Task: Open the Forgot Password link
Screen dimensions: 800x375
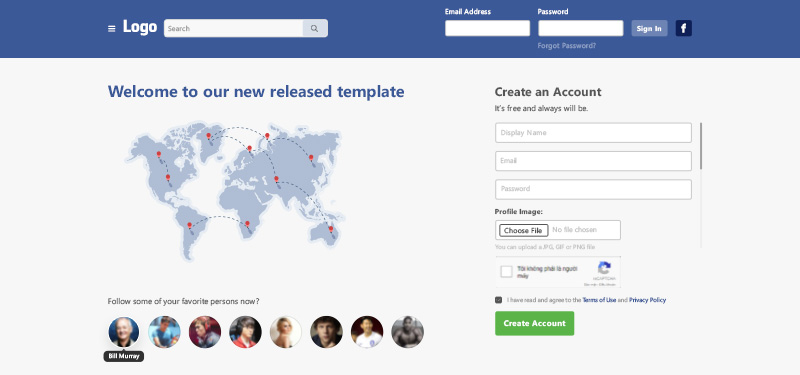Action: click(566, 46)
